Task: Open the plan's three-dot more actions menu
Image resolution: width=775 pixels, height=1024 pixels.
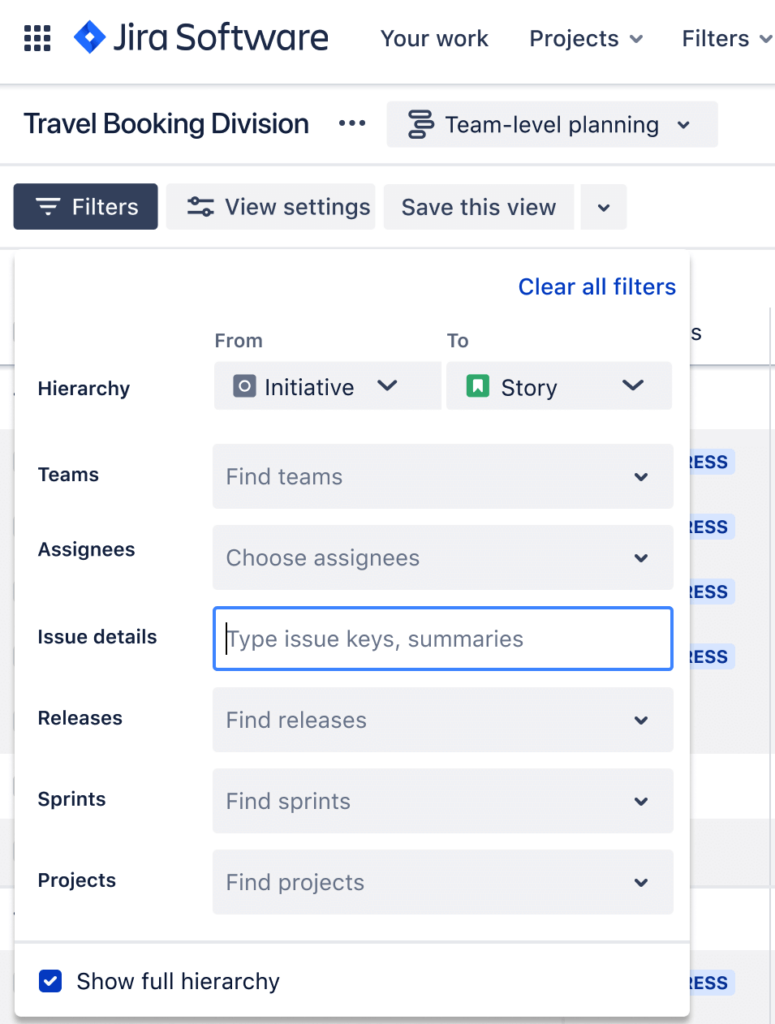Action: [x=352, y=123]
